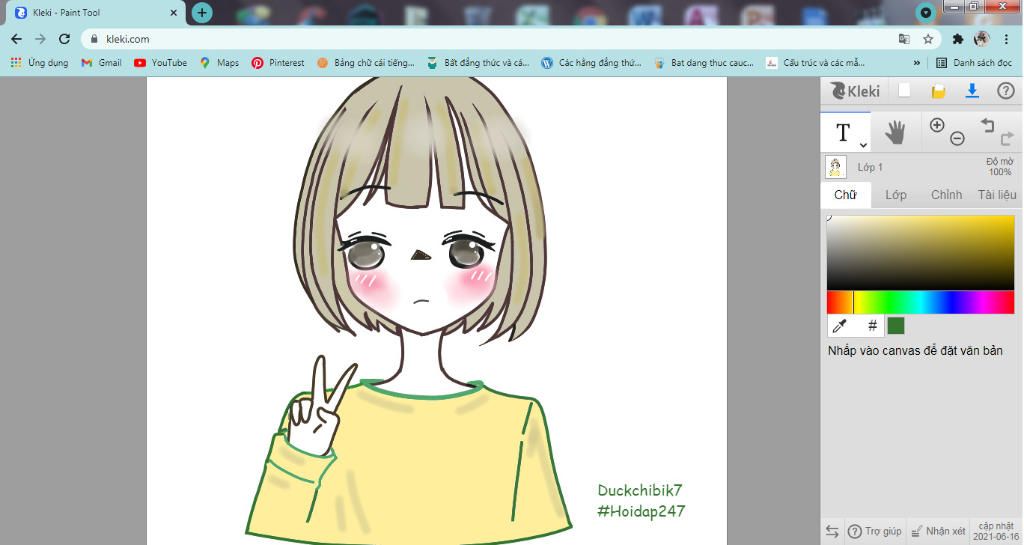The height and width of the screenshot is (545, 1024).
Task: Go back in the browser
Action: 16,39
